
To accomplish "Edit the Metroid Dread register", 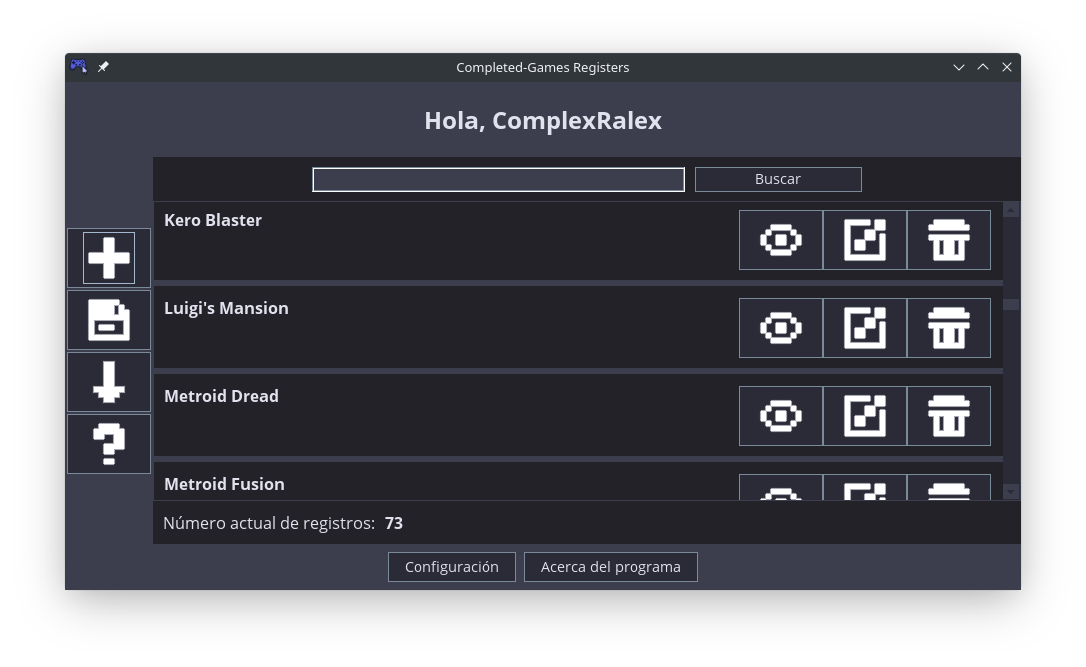I will click(864, 416).
